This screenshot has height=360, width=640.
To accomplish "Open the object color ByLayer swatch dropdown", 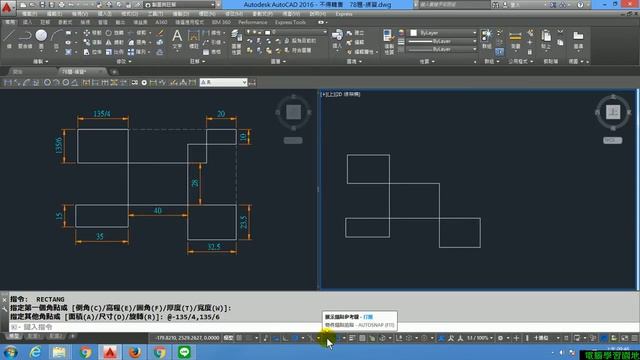I will coord(442,33).
